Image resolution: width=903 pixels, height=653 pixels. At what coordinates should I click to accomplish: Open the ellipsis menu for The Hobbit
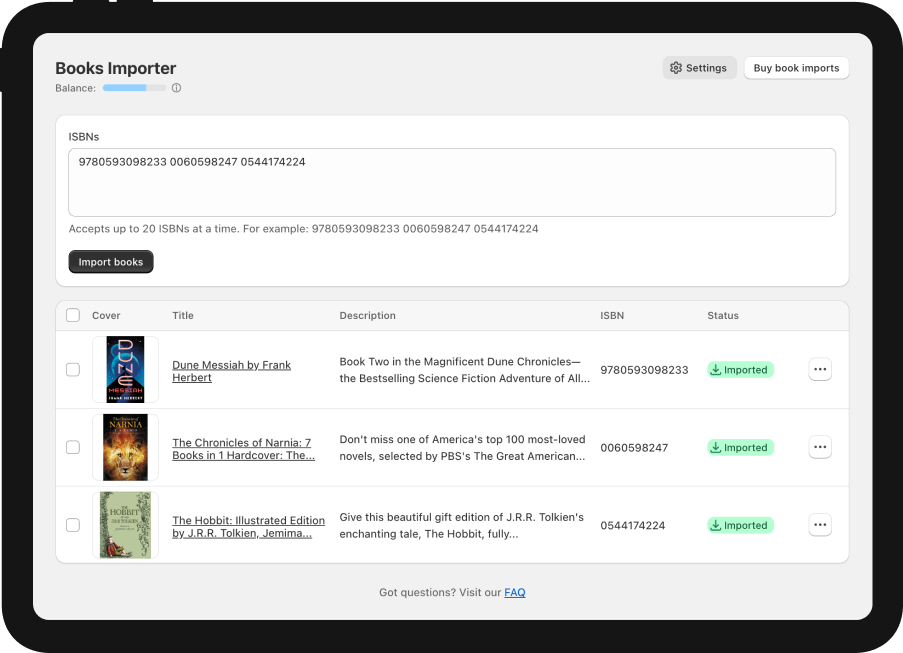pyautogui.click(x=820, y=525)
